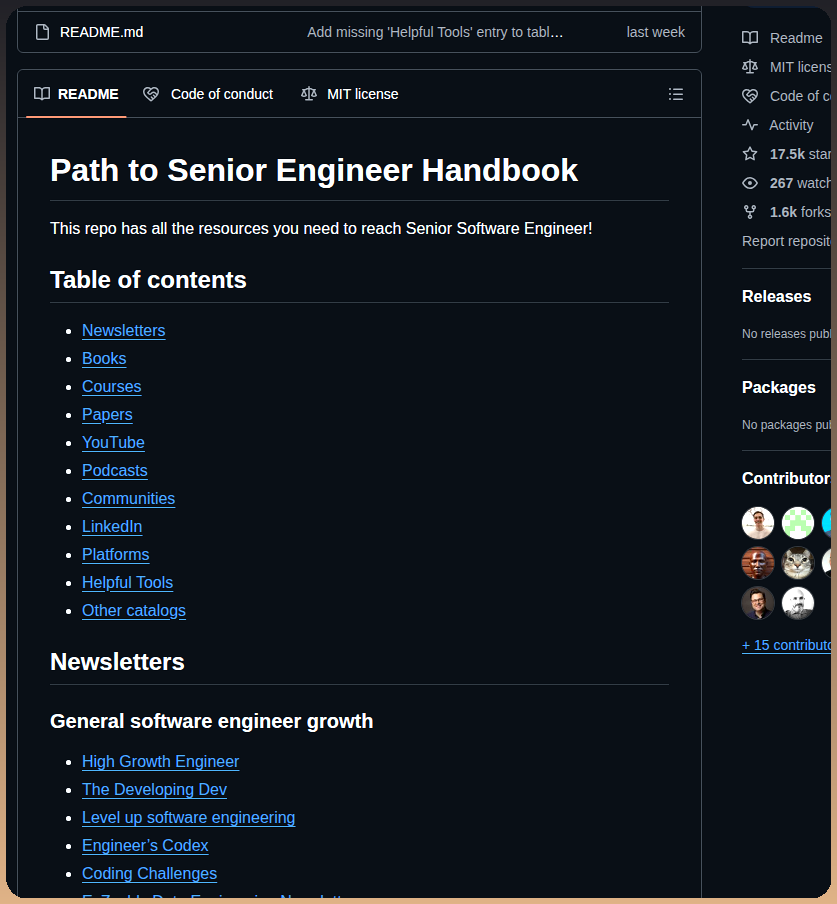Open the Packages heading link
Screen dimensions: 837x904
coord(778,387)
